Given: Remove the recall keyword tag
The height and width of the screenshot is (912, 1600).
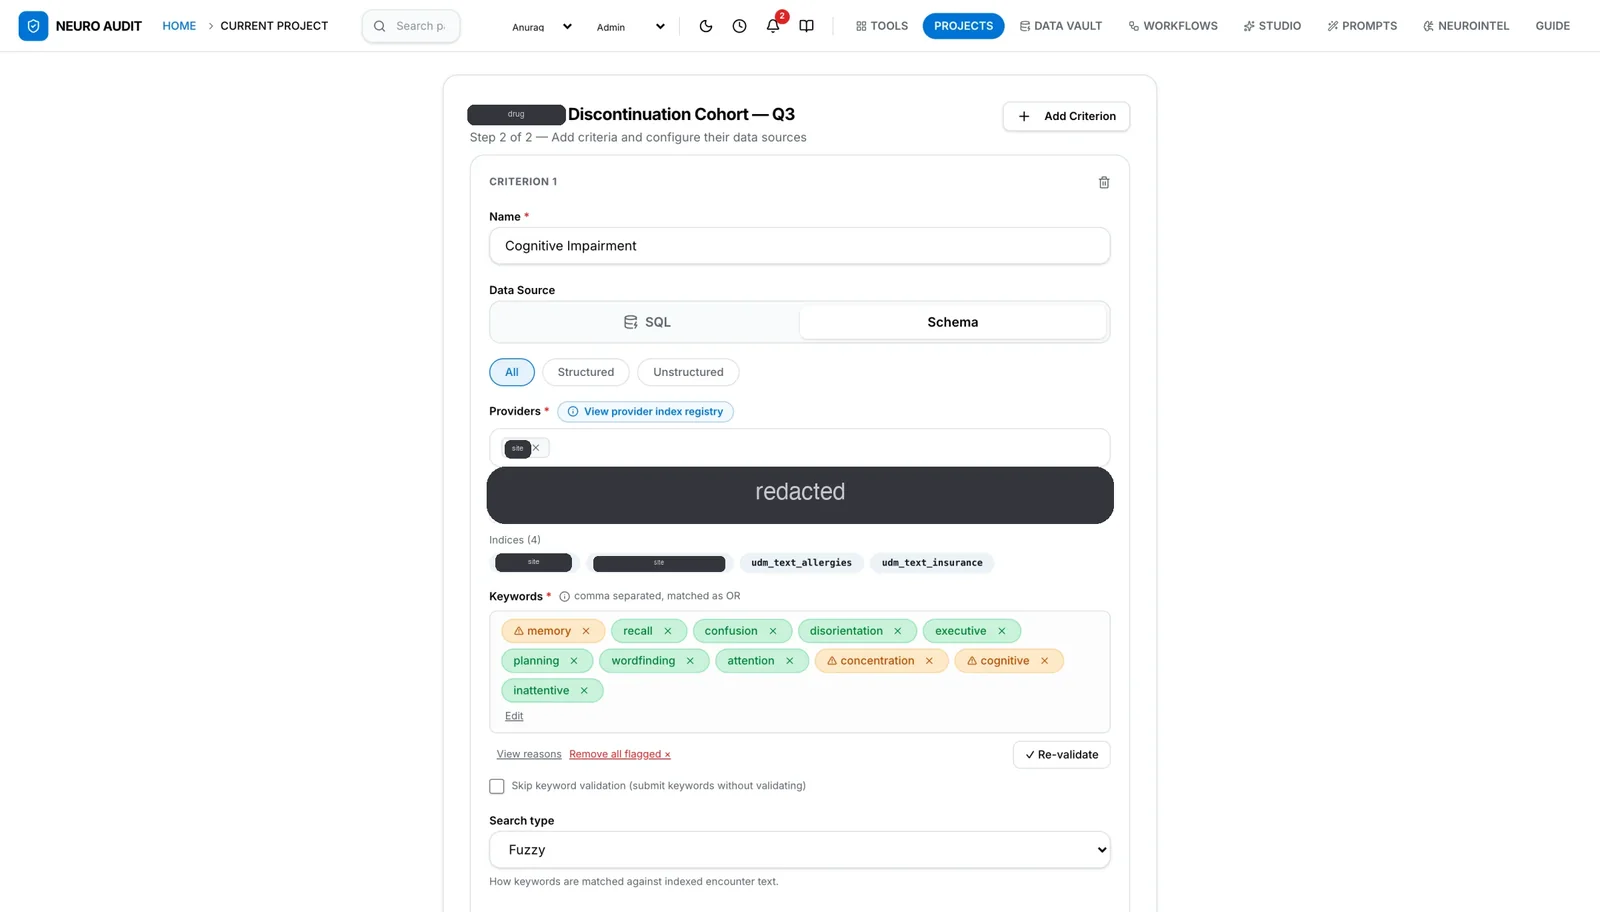Looking at the screenshot, I should 668,631.
